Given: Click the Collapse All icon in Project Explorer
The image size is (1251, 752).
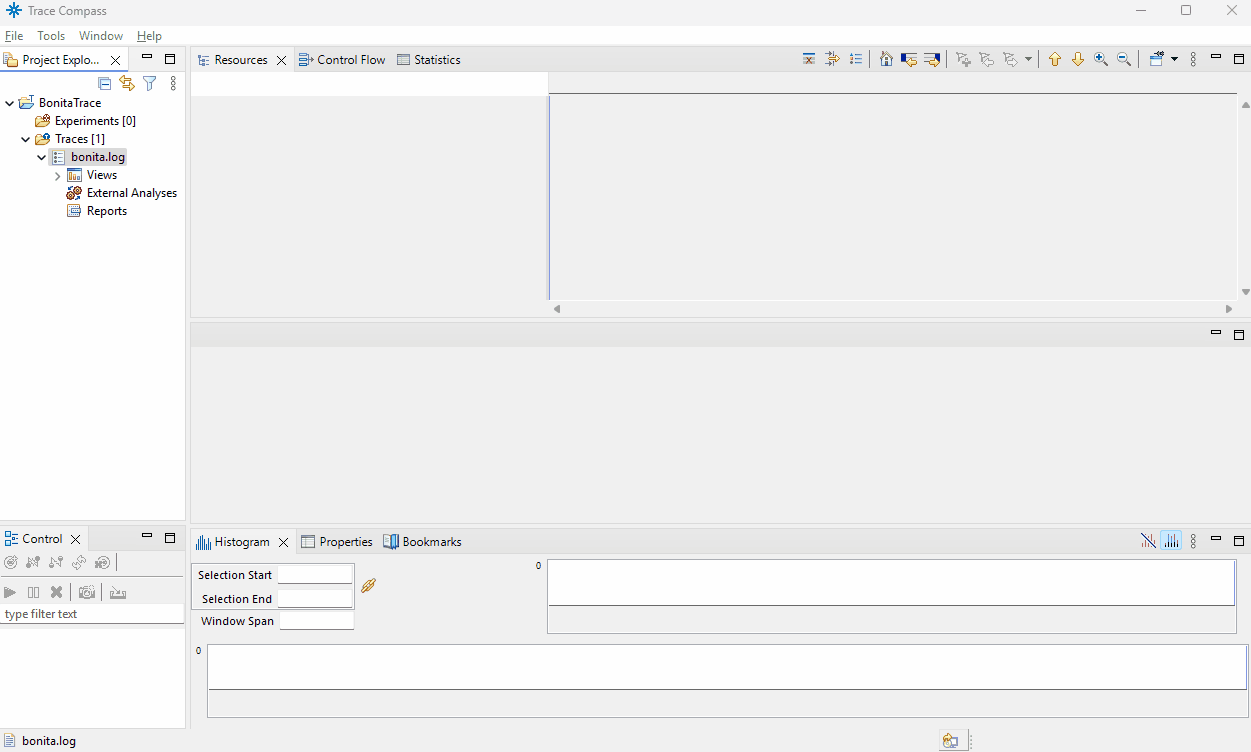Looking at the screenshot, I should (104, 84).
